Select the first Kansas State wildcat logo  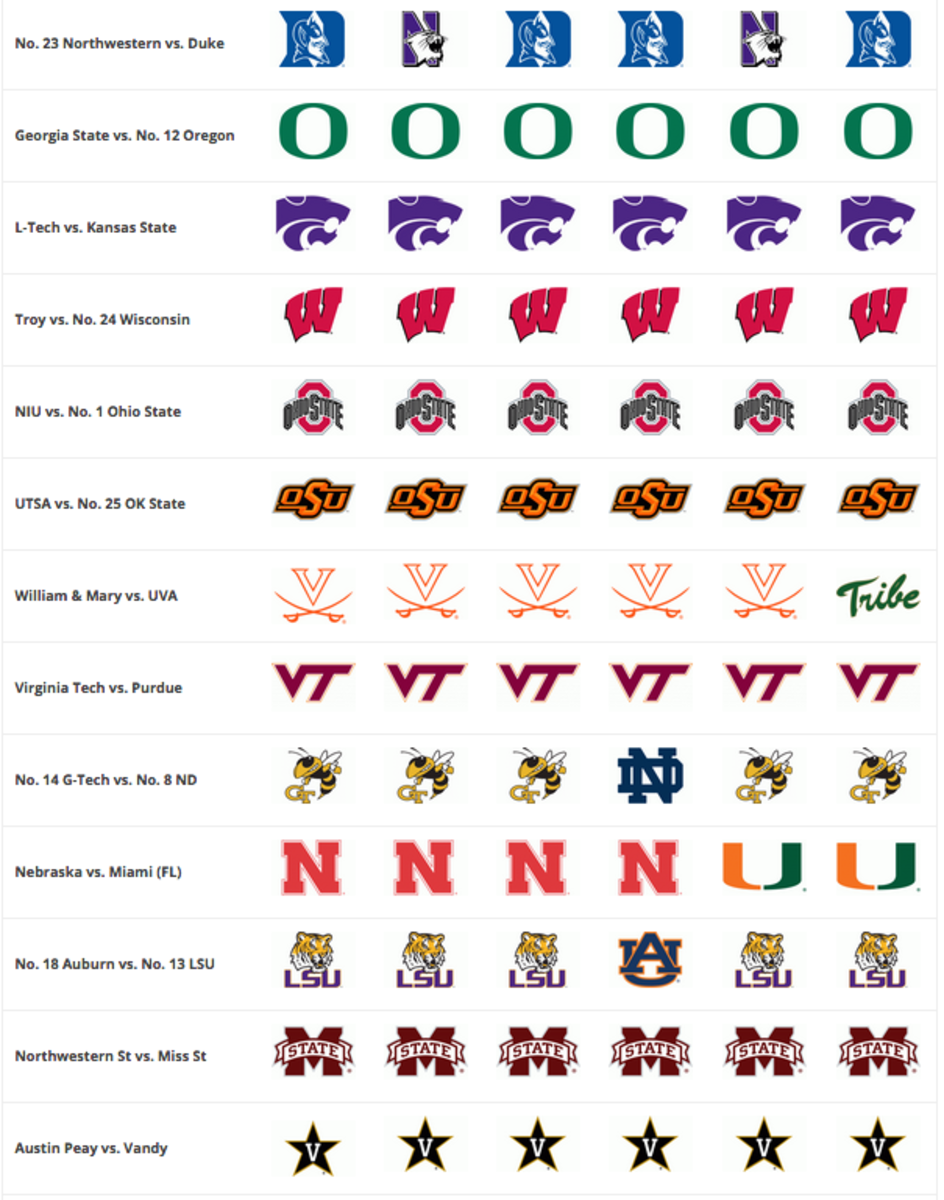click(313, 224)
